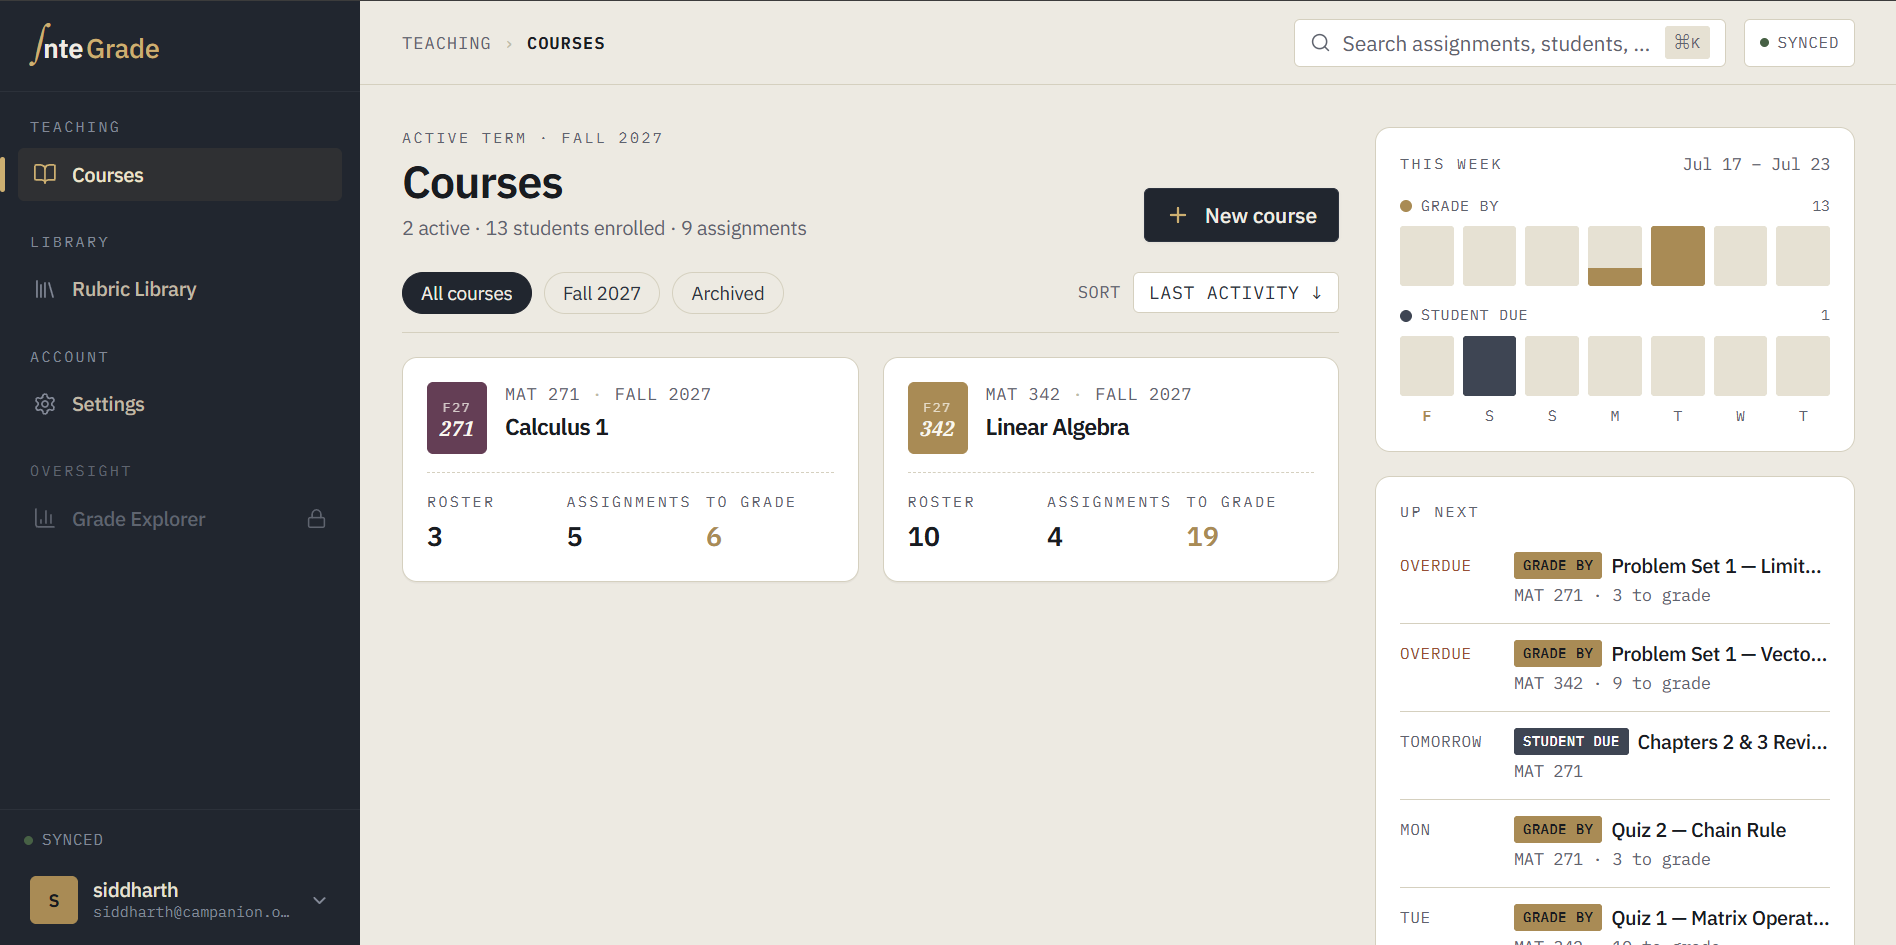This screenshot has height=945, width=1896.
Task: Click the sort direction arrow icon
Action: tap(1317, 293)
